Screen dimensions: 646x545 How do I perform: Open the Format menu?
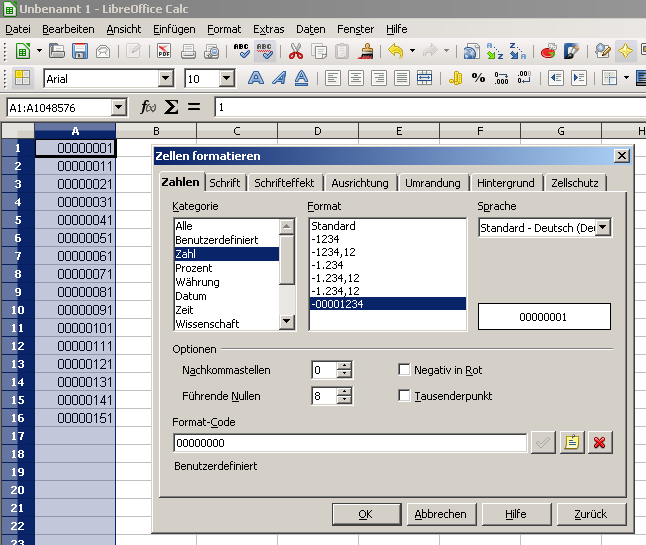(224, 29)
